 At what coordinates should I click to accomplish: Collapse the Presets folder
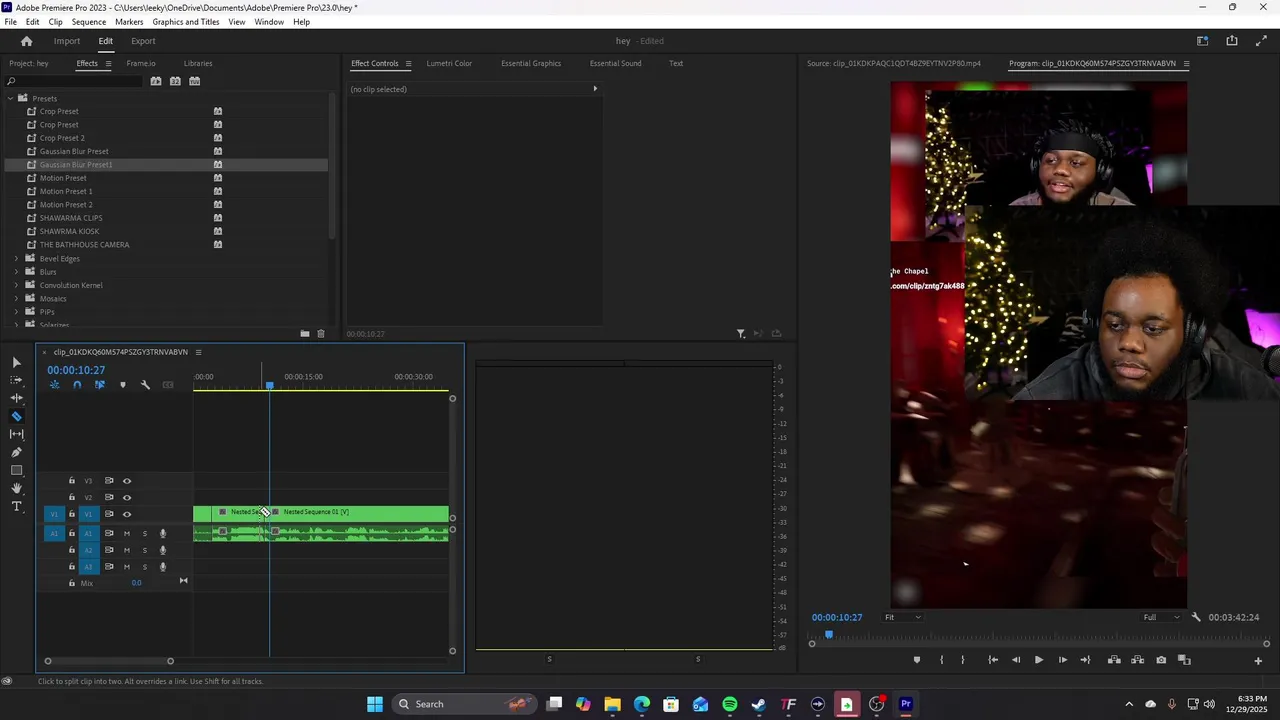pyautogui.click(x=10, y=98)
